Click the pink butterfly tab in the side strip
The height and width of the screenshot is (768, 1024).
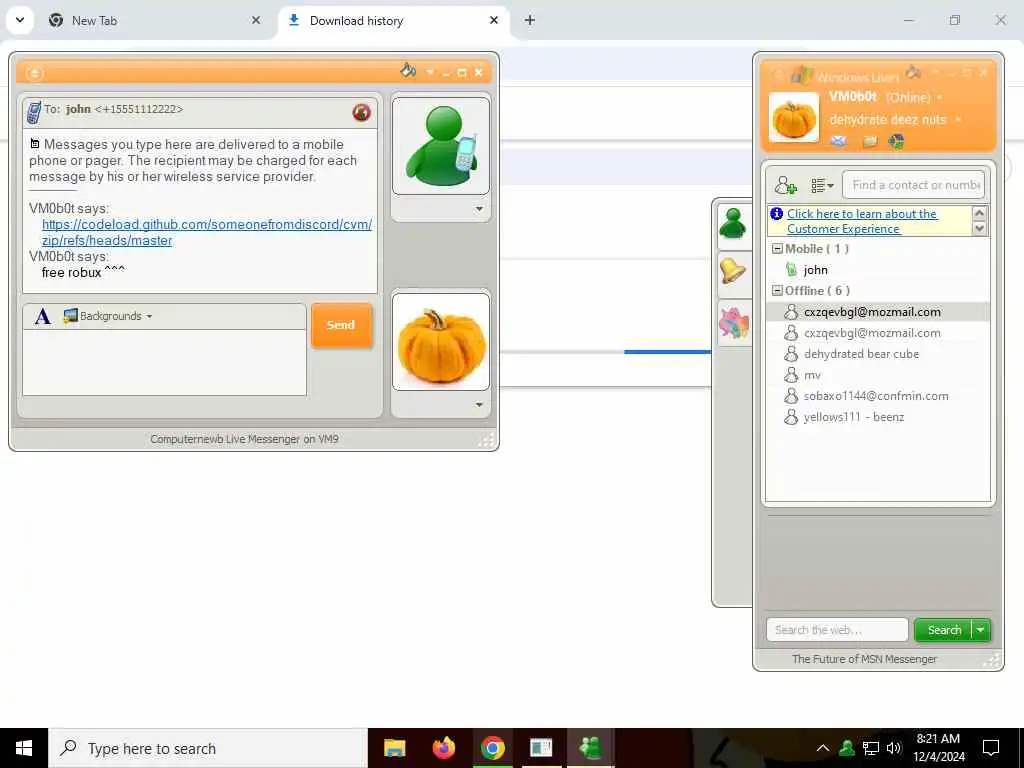tap(733, 323)
